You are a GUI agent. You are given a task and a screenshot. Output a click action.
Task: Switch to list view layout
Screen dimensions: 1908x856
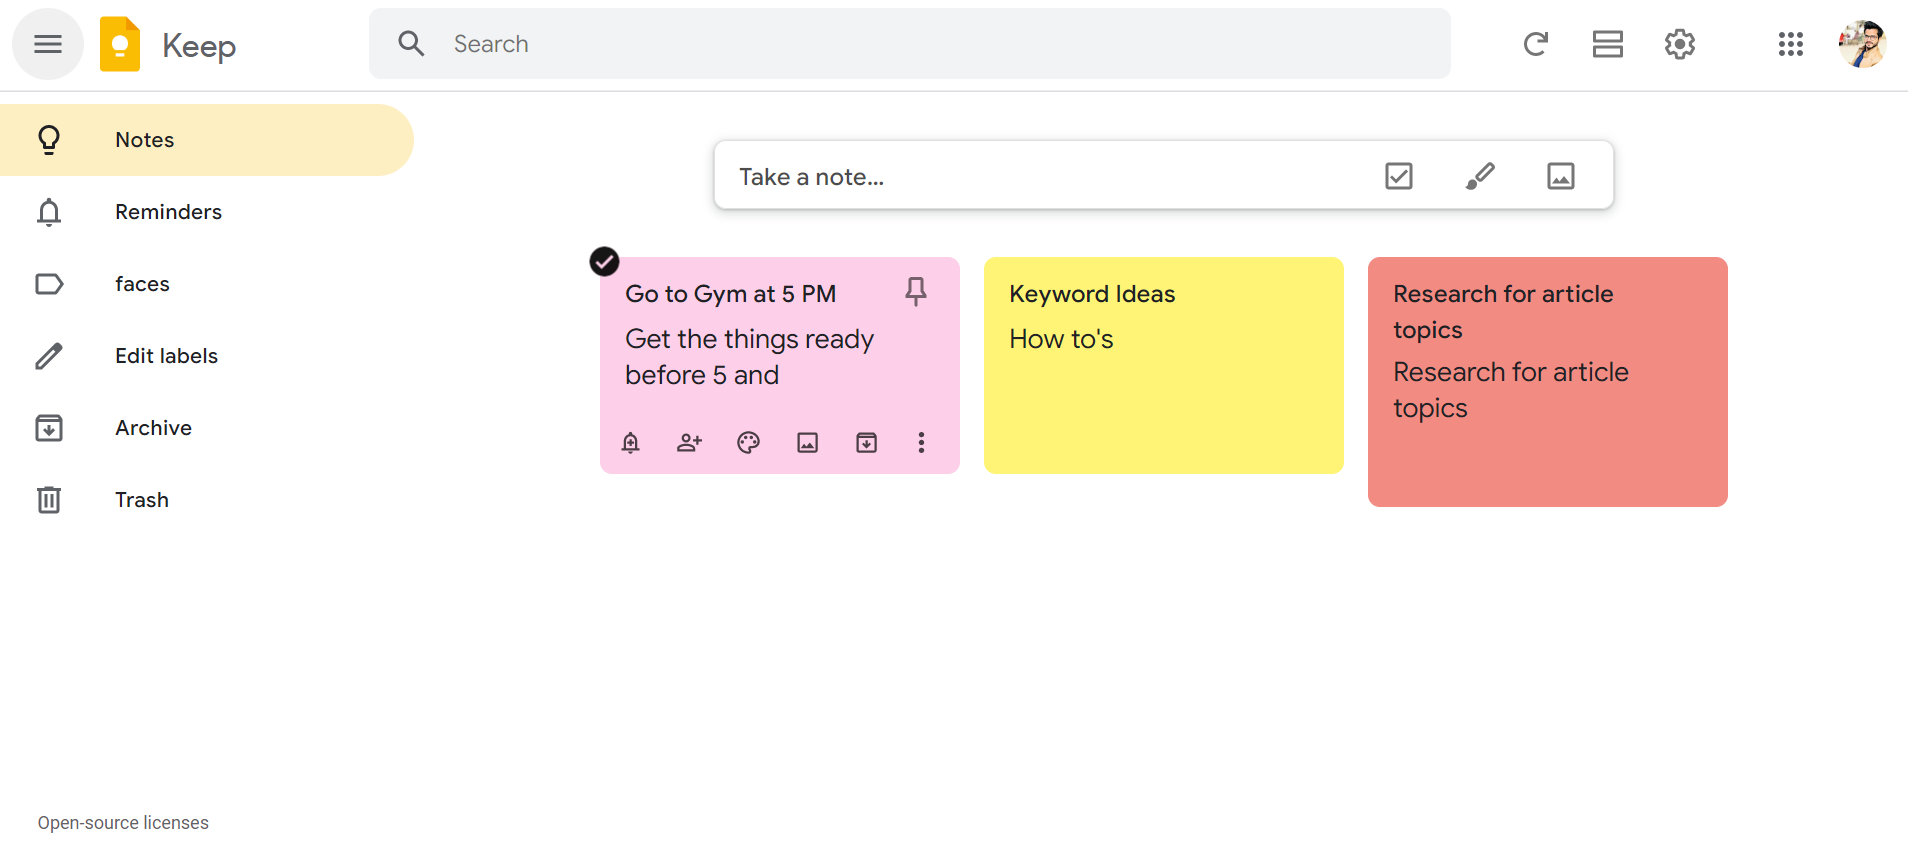(x=1607, y=44)
